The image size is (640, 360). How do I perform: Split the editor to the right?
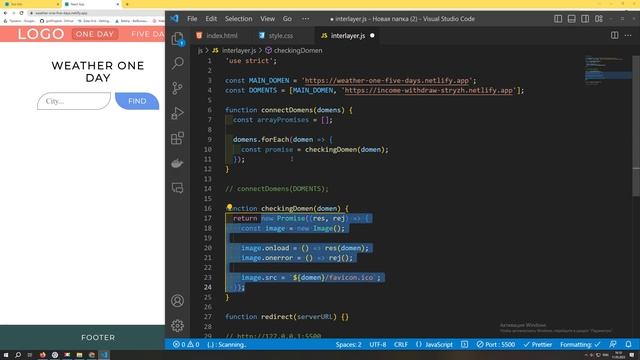(614, 36)
